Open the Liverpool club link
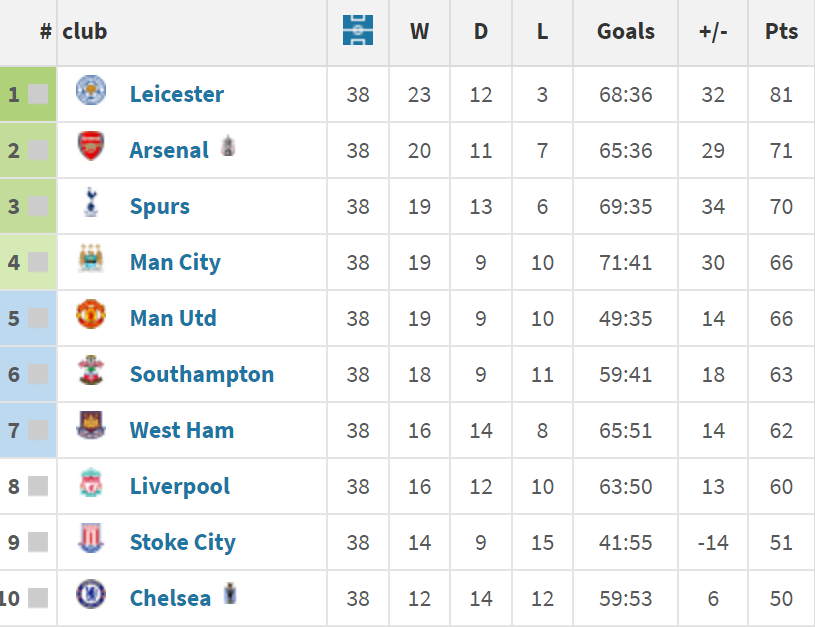This screenshot has height=627, width=815. pos(179,487)
